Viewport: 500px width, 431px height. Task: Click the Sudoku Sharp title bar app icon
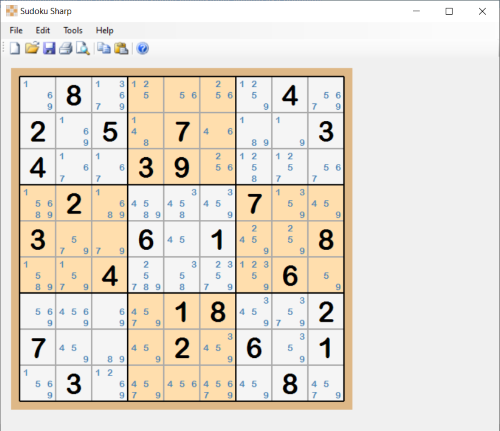pos(12,11)
